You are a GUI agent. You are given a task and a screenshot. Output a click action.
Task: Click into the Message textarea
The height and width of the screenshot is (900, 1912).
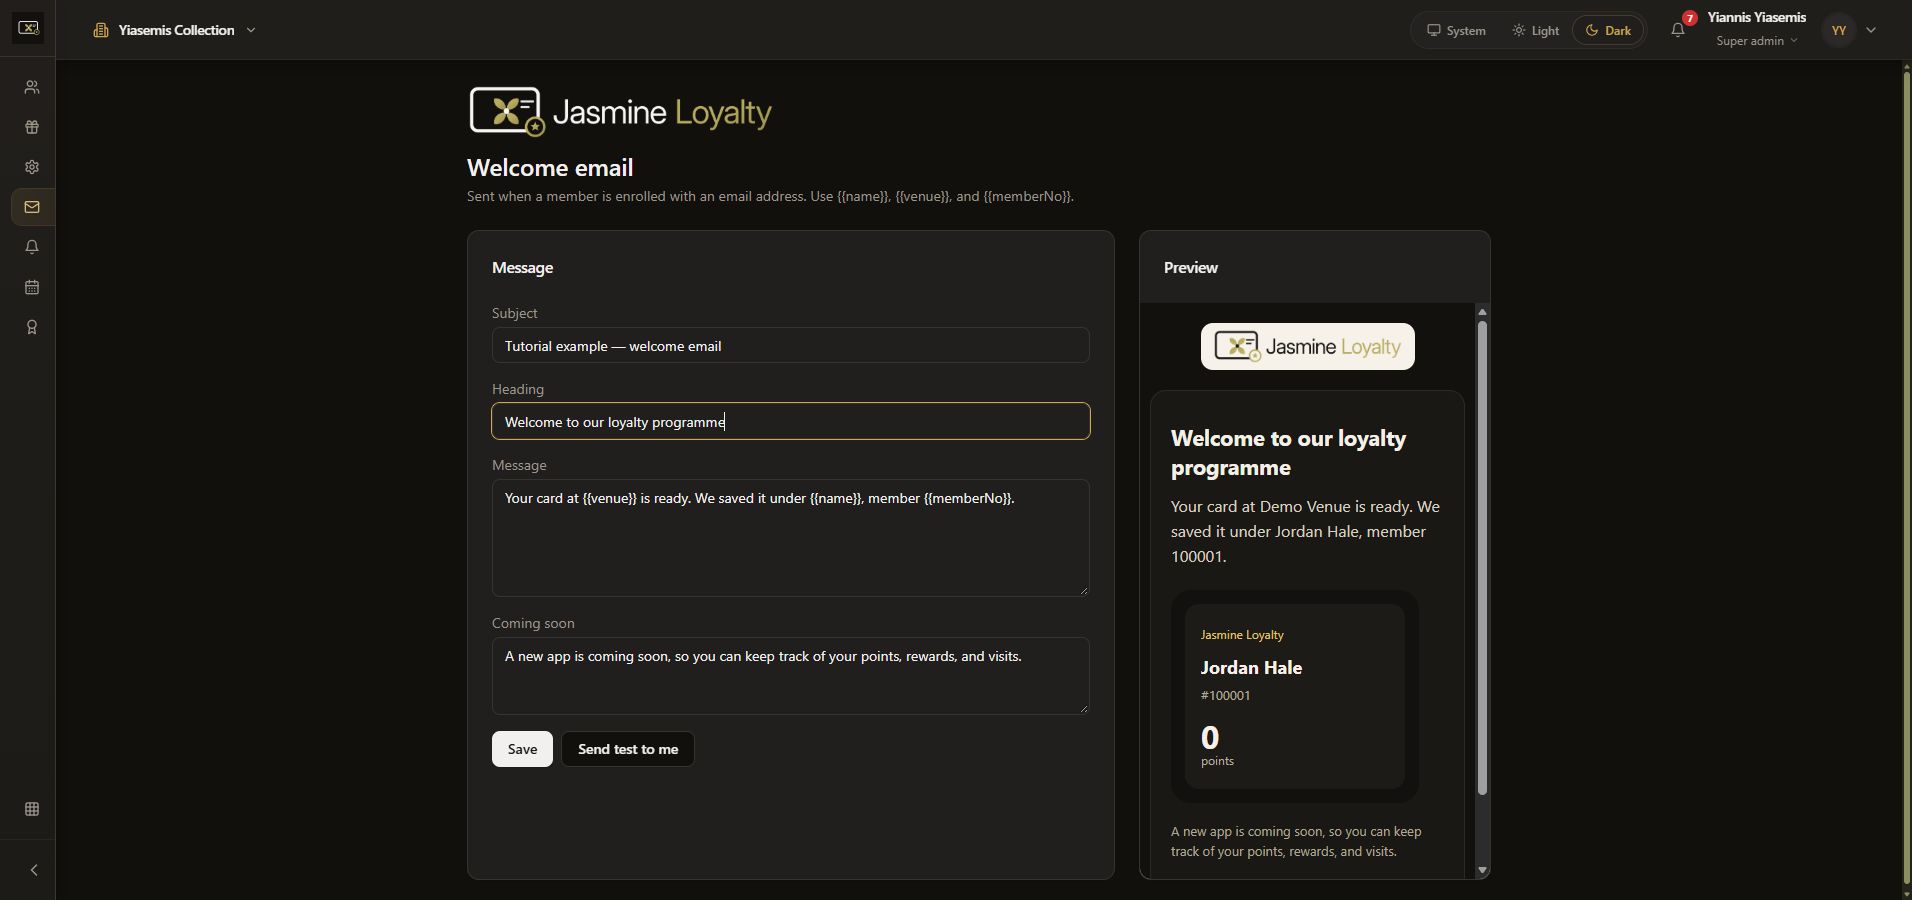(790, 538)
